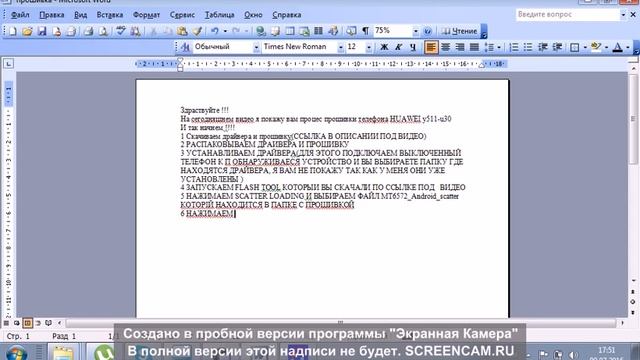Toggle bold (Ж) formatting

(x=384, y=47)
